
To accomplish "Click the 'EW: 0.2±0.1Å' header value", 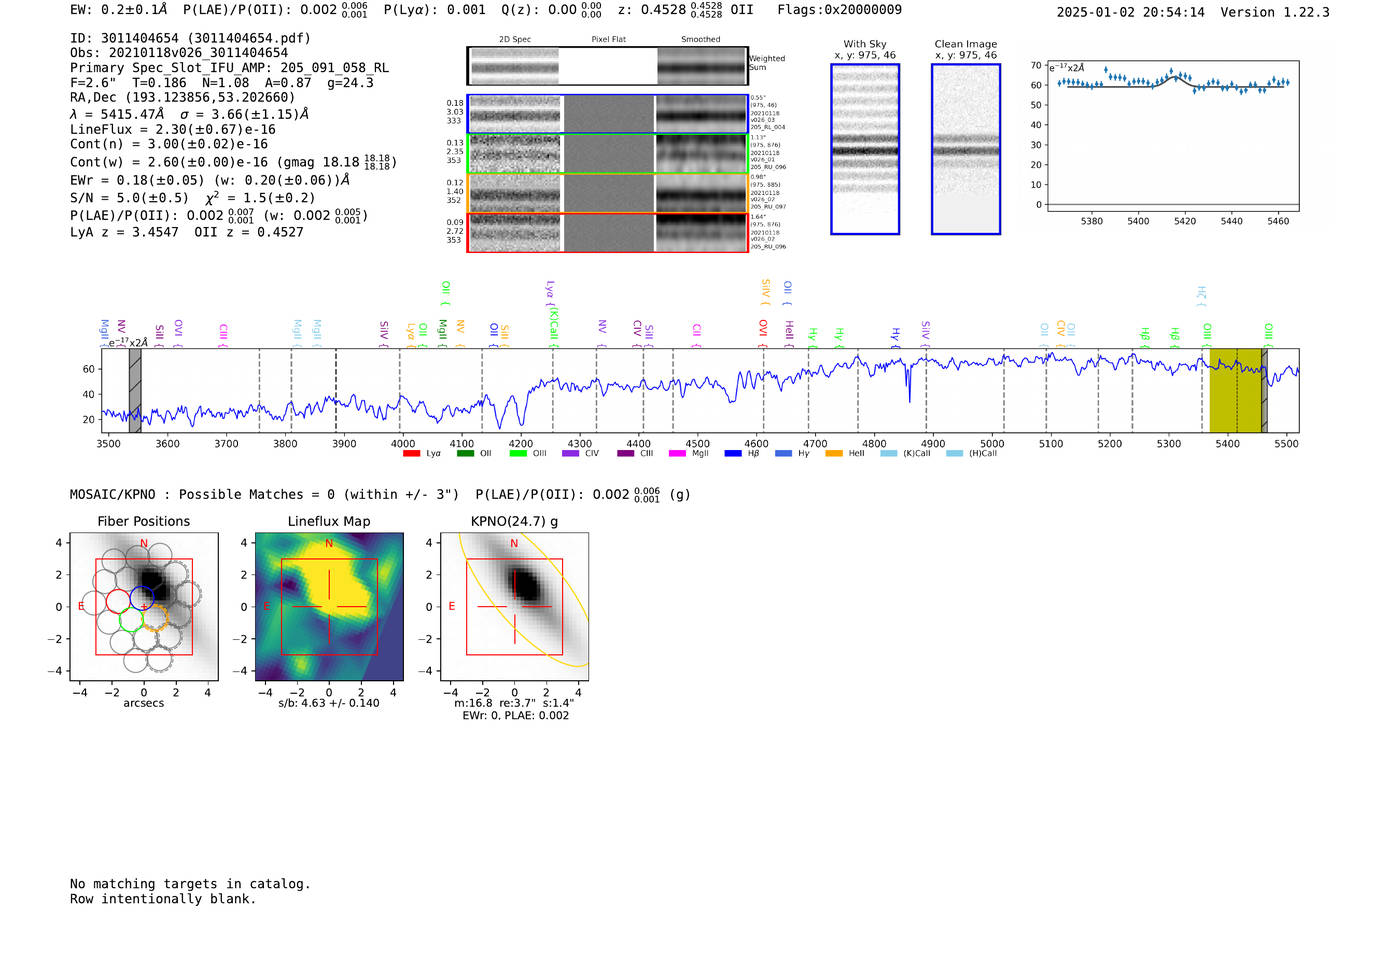I will pos(119,10).
